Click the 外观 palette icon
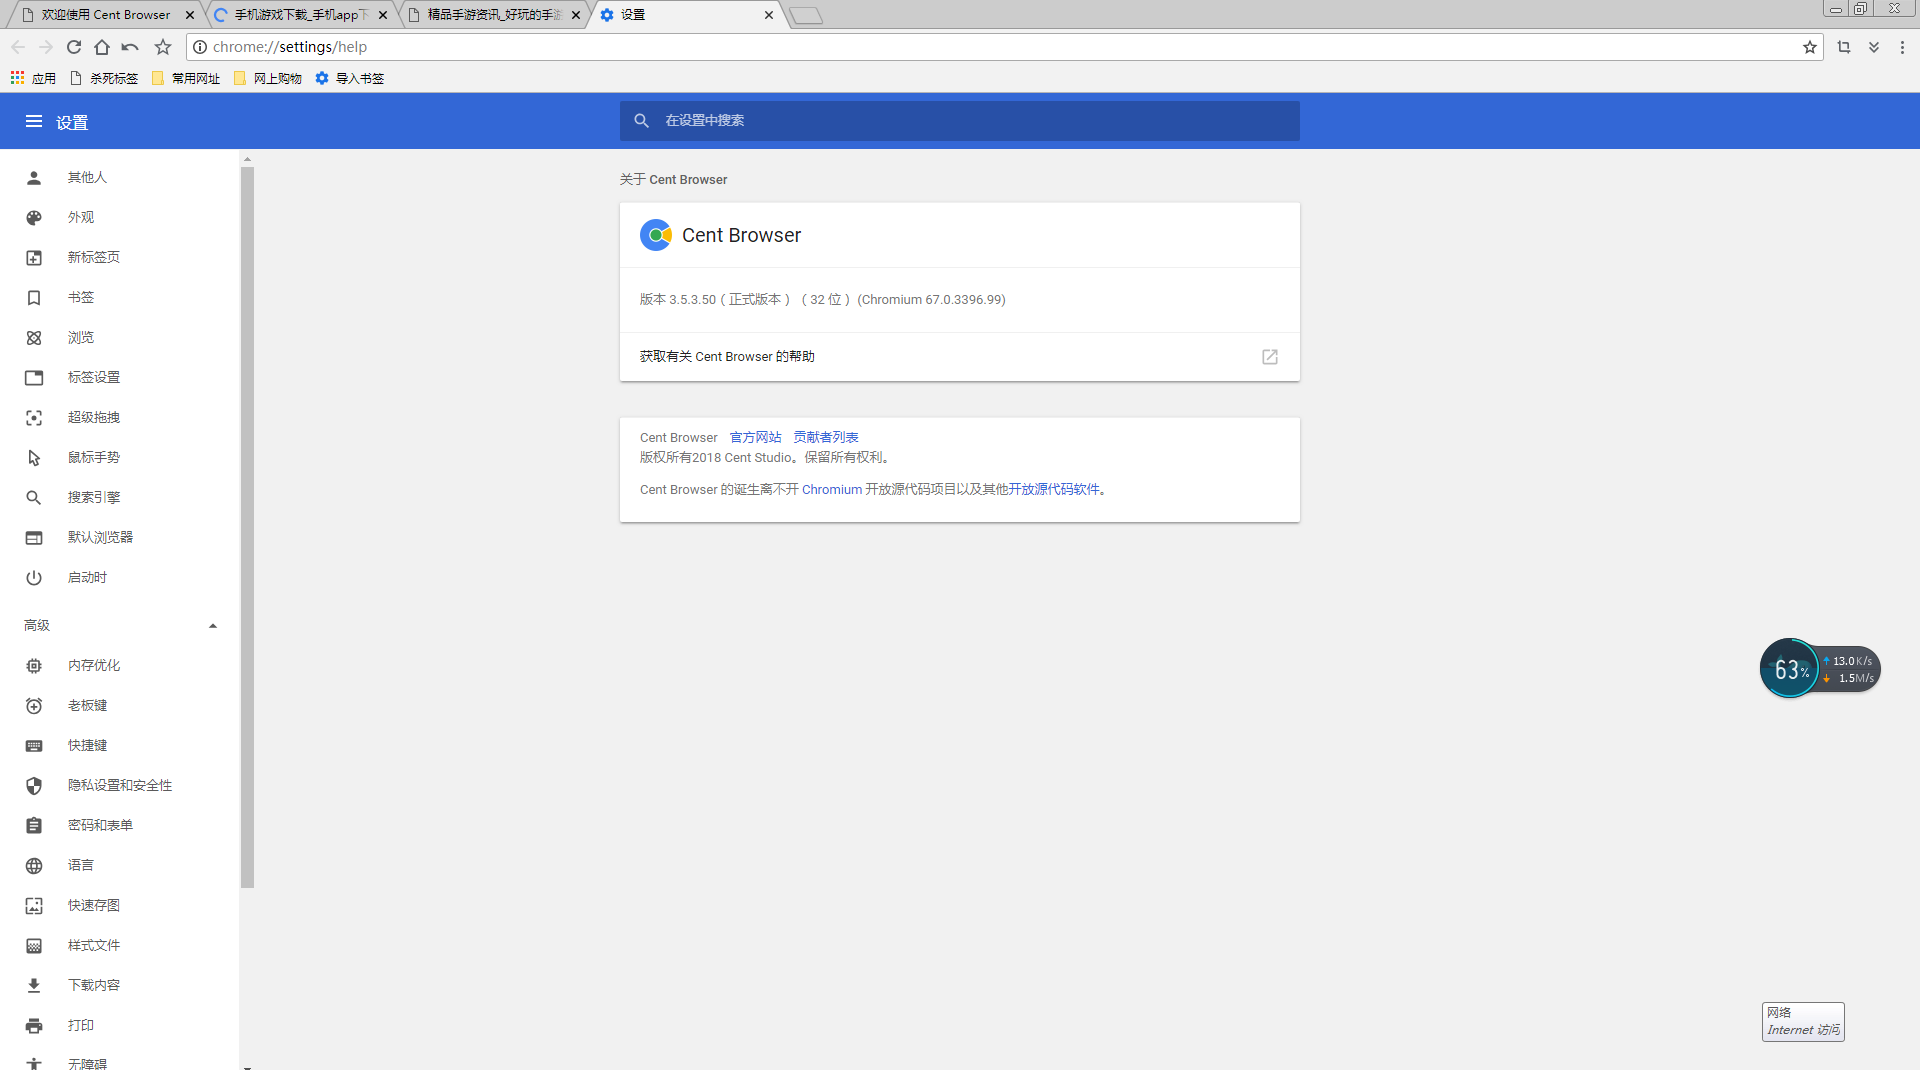The width and height of the screenshot is (1920, 1070). pyautogui.click(x=34, y=217)
